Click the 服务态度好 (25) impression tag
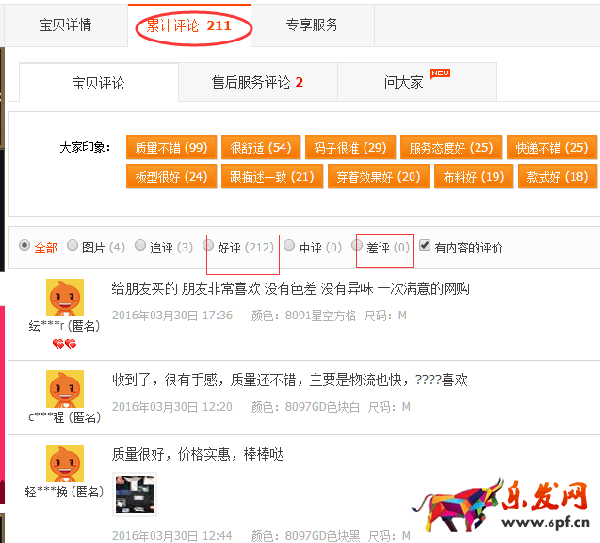This screenshot has height=543, width=600. tap(450, 148)
